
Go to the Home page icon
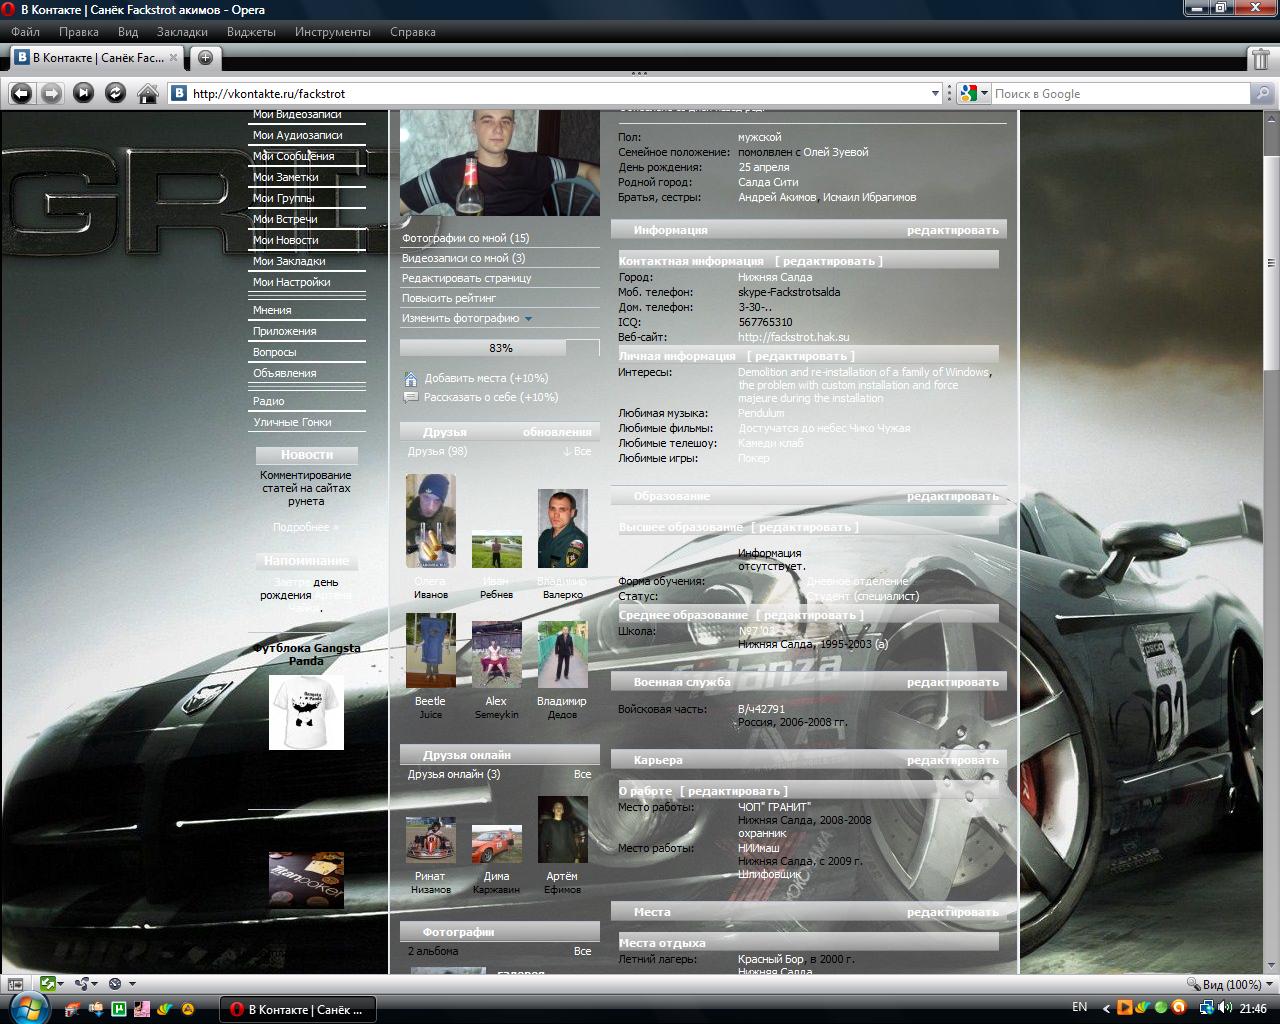[147, 93]
